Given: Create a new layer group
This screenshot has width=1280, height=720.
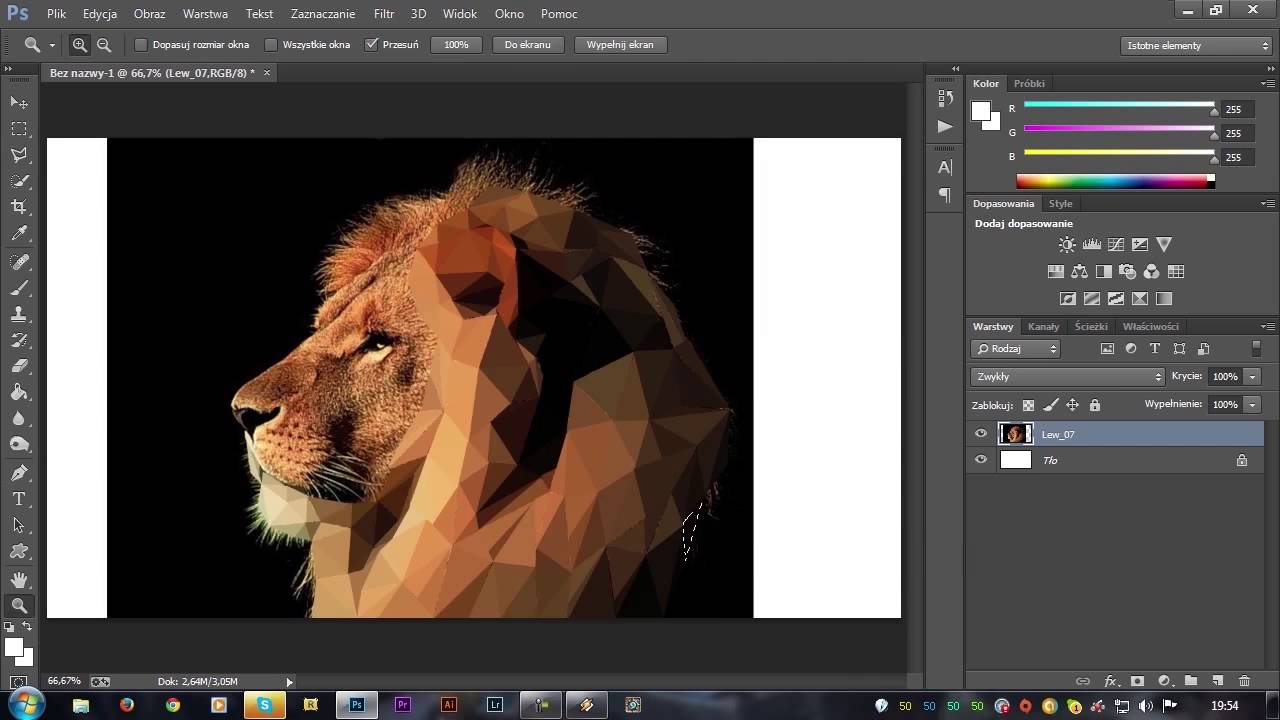Looking at the screenshot, I should (1191, 681).
